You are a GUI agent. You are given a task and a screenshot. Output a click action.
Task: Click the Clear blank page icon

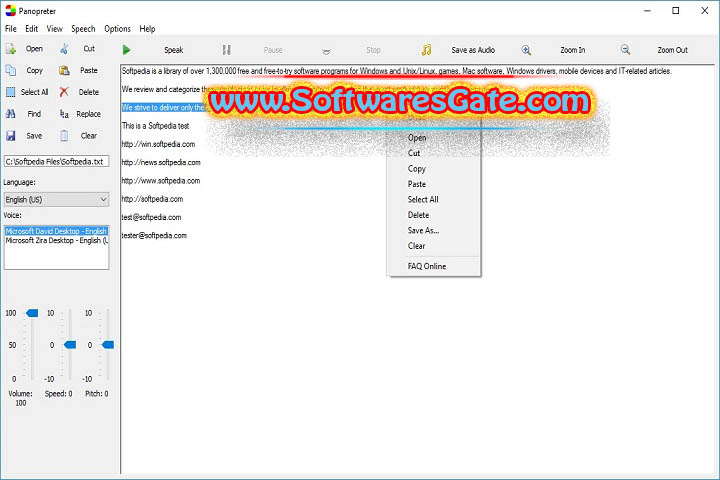click(x=64, y=136)
